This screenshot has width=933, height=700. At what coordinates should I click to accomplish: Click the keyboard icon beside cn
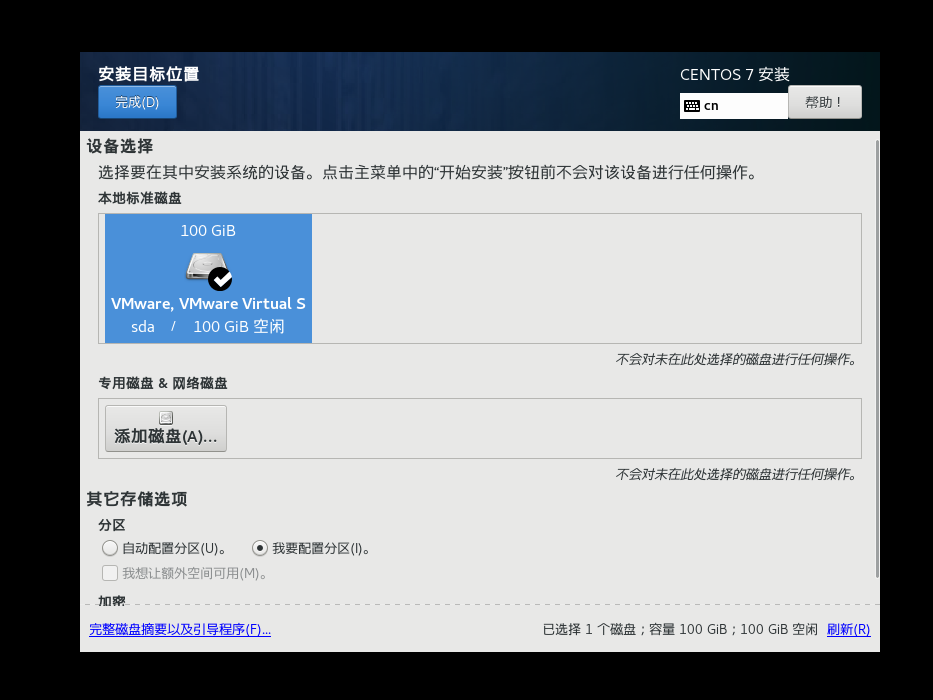tap(692, 106)
